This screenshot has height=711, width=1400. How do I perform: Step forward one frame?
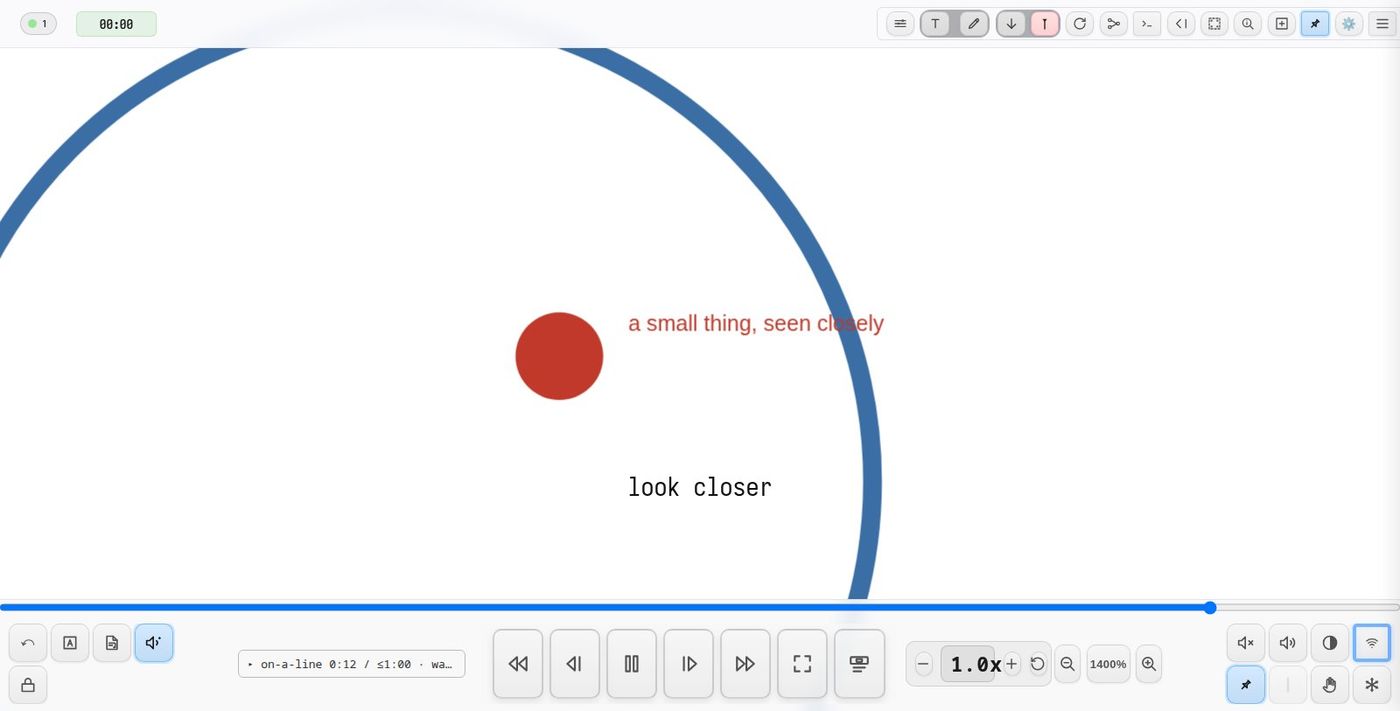click(689, 664)
